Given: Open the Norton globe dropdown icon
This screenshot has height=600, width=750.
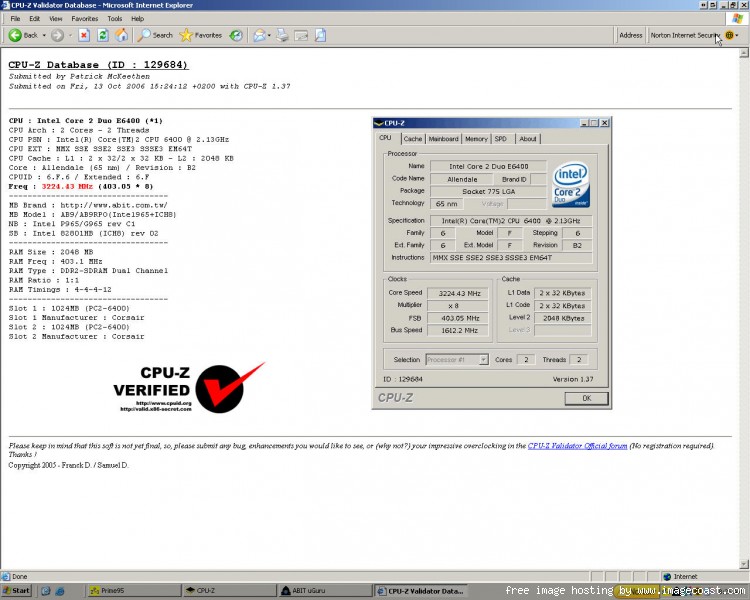Looking at the screenshot, I should pyautogui.click(x=731, y=35).
